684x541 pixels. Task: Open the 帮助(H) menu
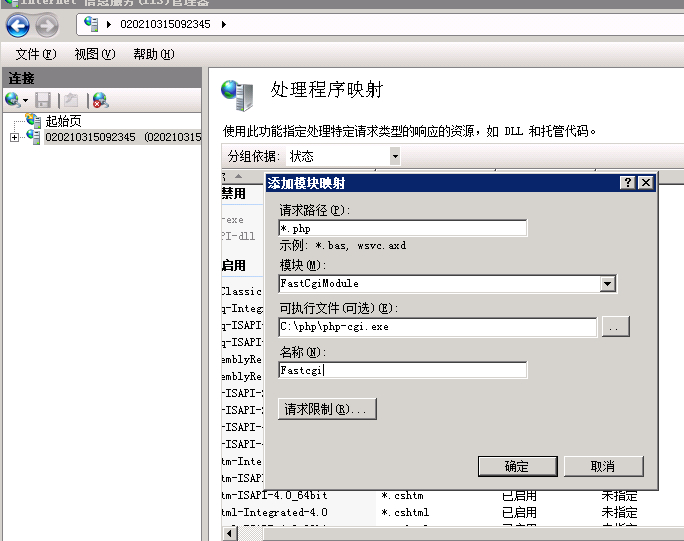pyautogui.click(x=154, y=54)
